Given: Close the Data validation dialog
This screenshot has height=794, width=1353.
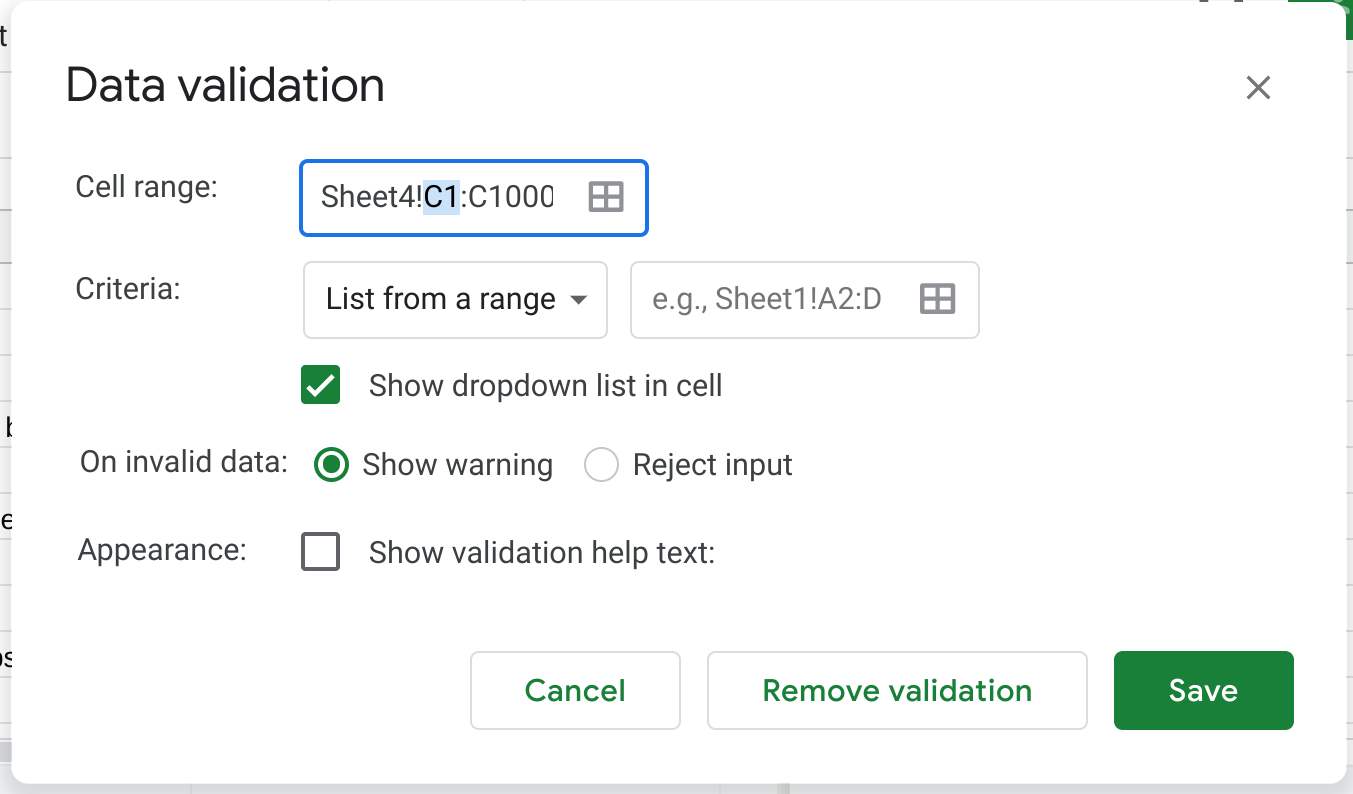Looking at the screenshot, I should pos(1258,88).
